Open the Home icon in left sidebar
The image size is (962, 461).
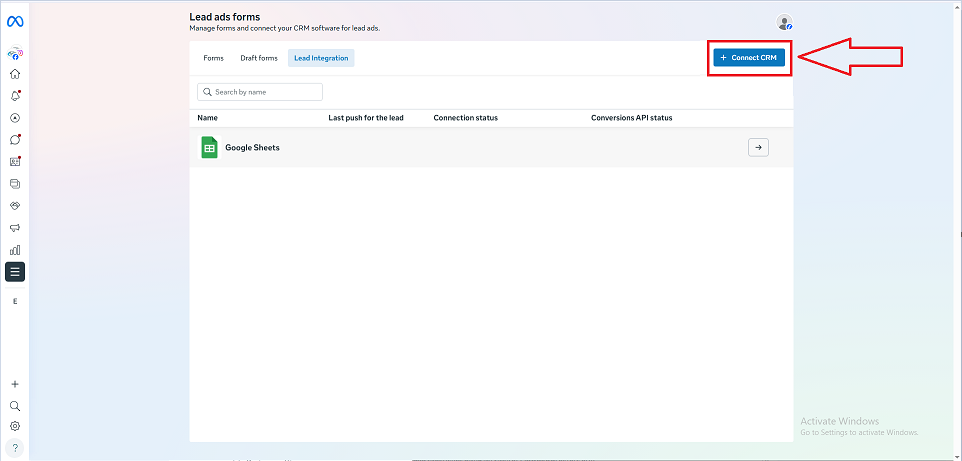tap(15, 74)
